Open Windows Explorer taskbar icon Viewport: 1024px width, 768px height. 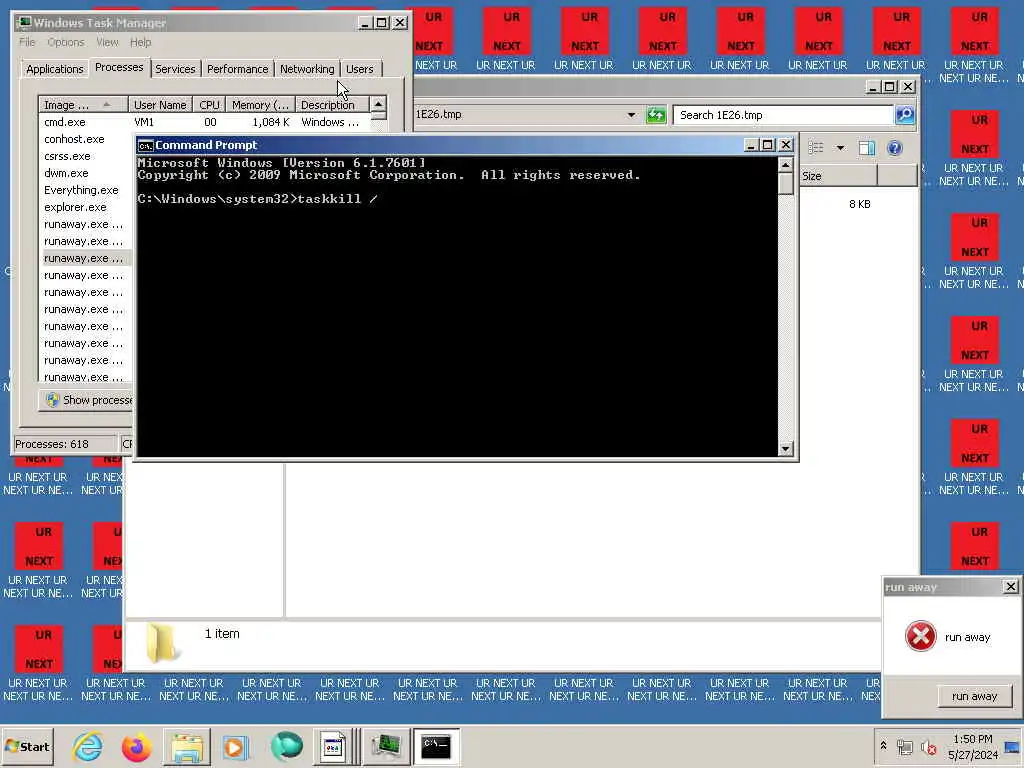click(187, 746)
